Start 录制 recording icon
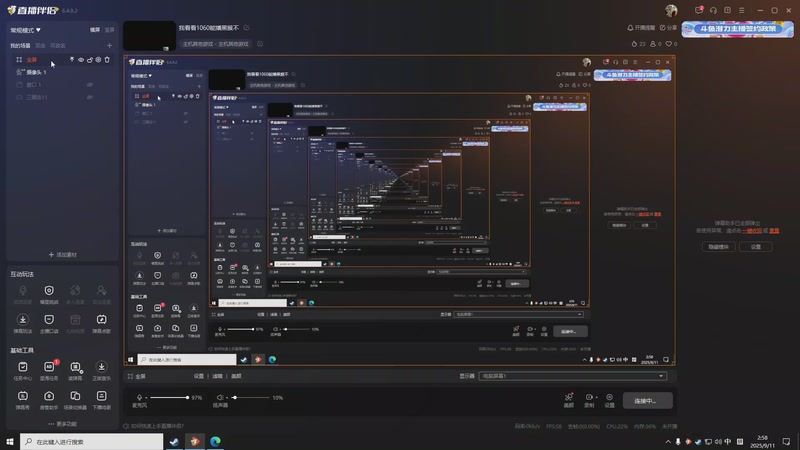The width and height of the screenshot is (800, 450). (x=589, y=399)
